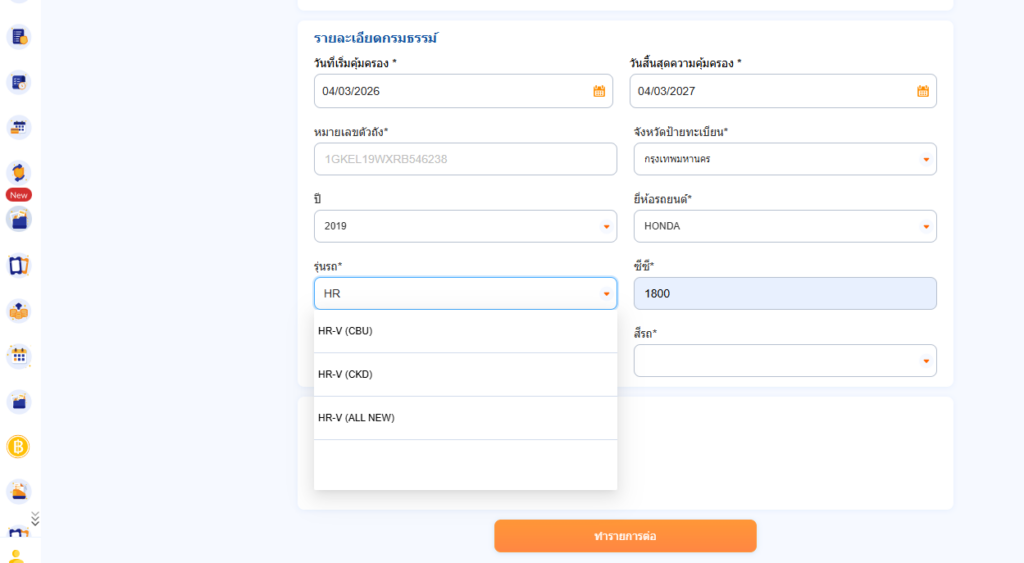Screen dimensions: 1024x563
Task: Open the boxes with upload arrow icon
Action: pyautogui.click(x=19, y=311)
